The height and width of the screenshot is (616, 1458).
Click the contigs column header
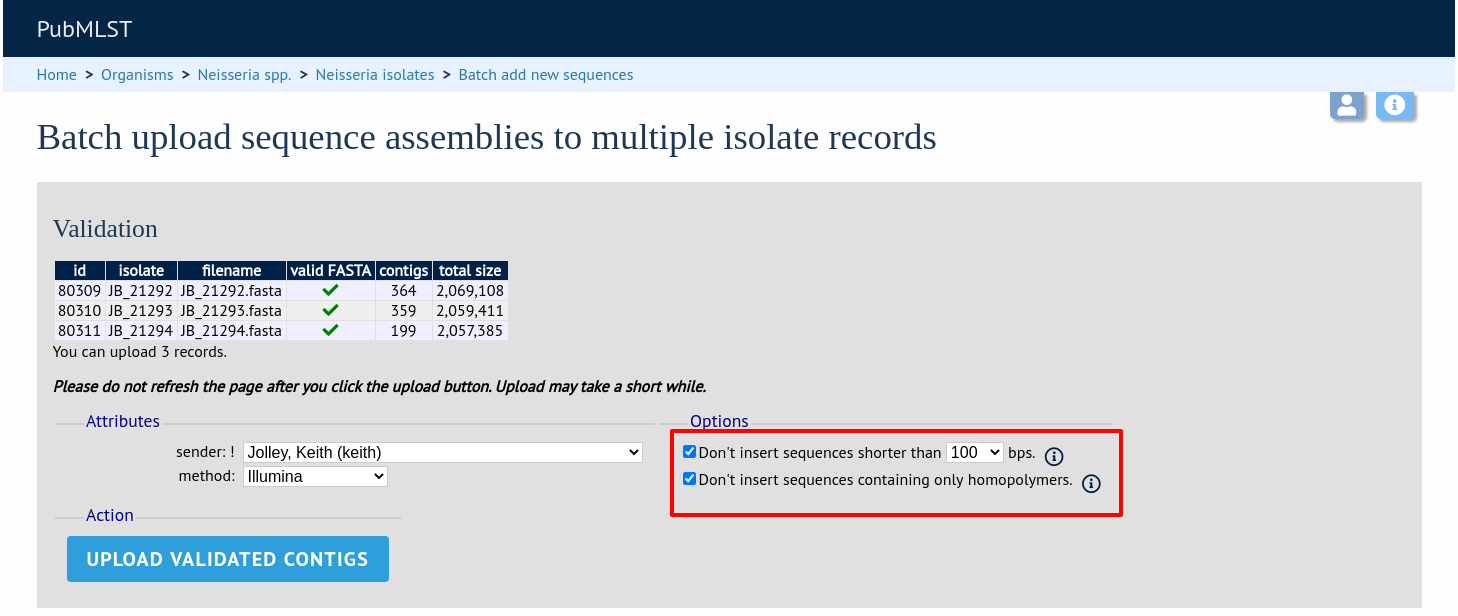(404, 270)
